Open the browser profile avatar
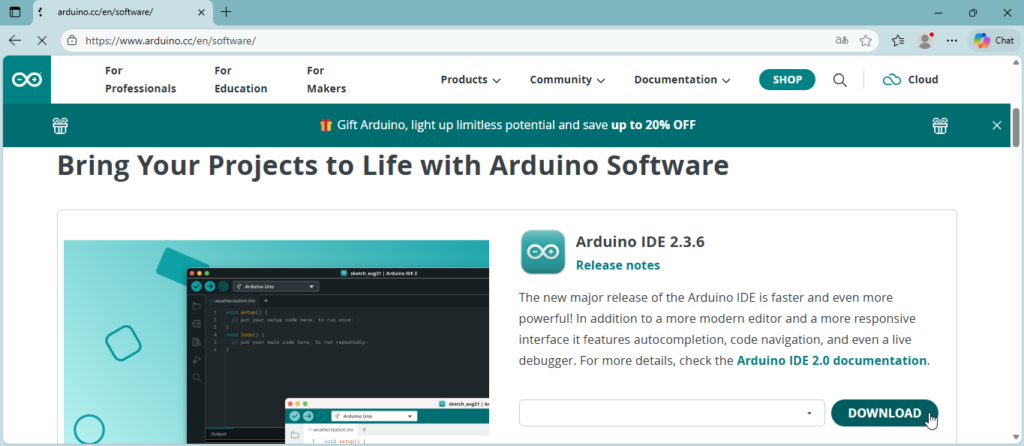The height and width of the screenshot is (446, 1024). coord(925,40)
